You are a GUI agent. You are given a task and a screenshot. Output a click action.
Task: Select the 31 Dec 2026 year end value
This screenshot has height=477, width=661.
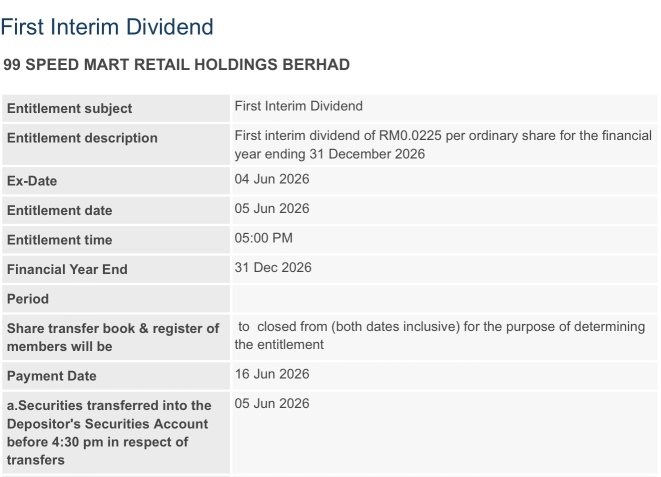273,267
